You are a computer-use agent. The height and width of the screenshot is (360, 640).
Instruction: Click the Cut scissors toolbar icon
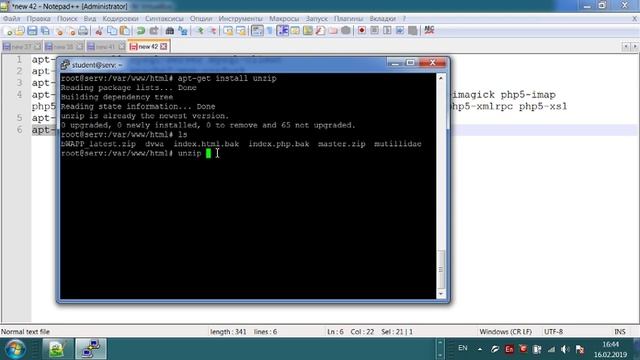click(99, 31)
